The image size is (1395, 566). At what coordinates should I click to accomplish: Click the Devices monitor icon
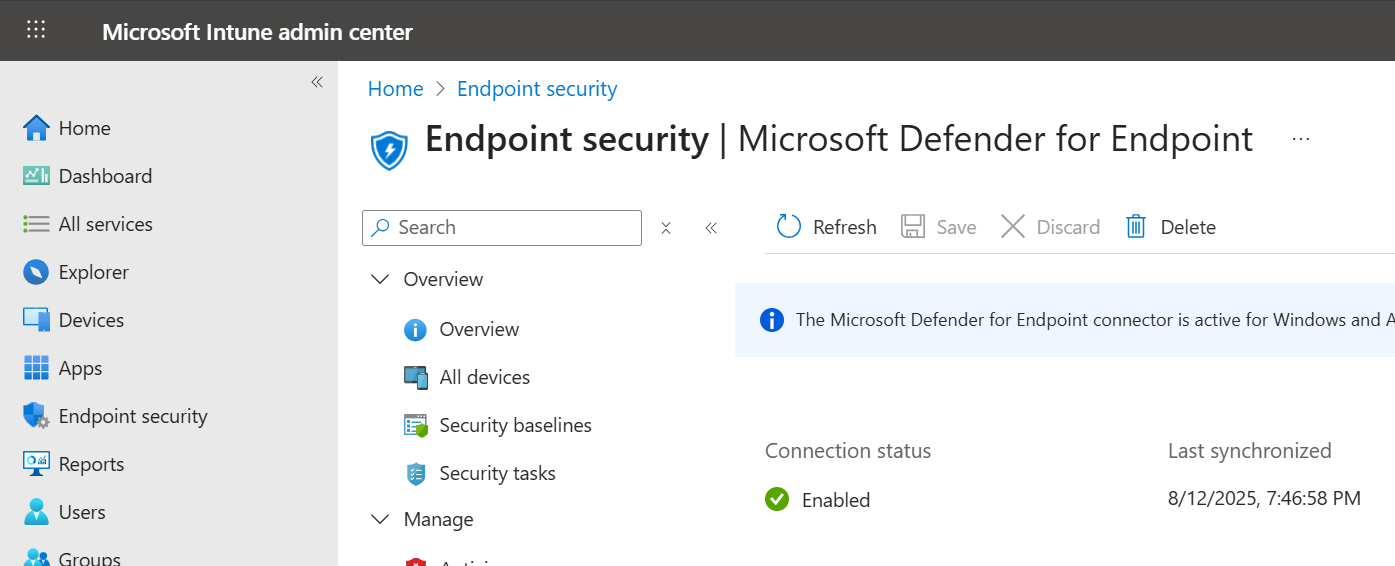coord(36,320)
